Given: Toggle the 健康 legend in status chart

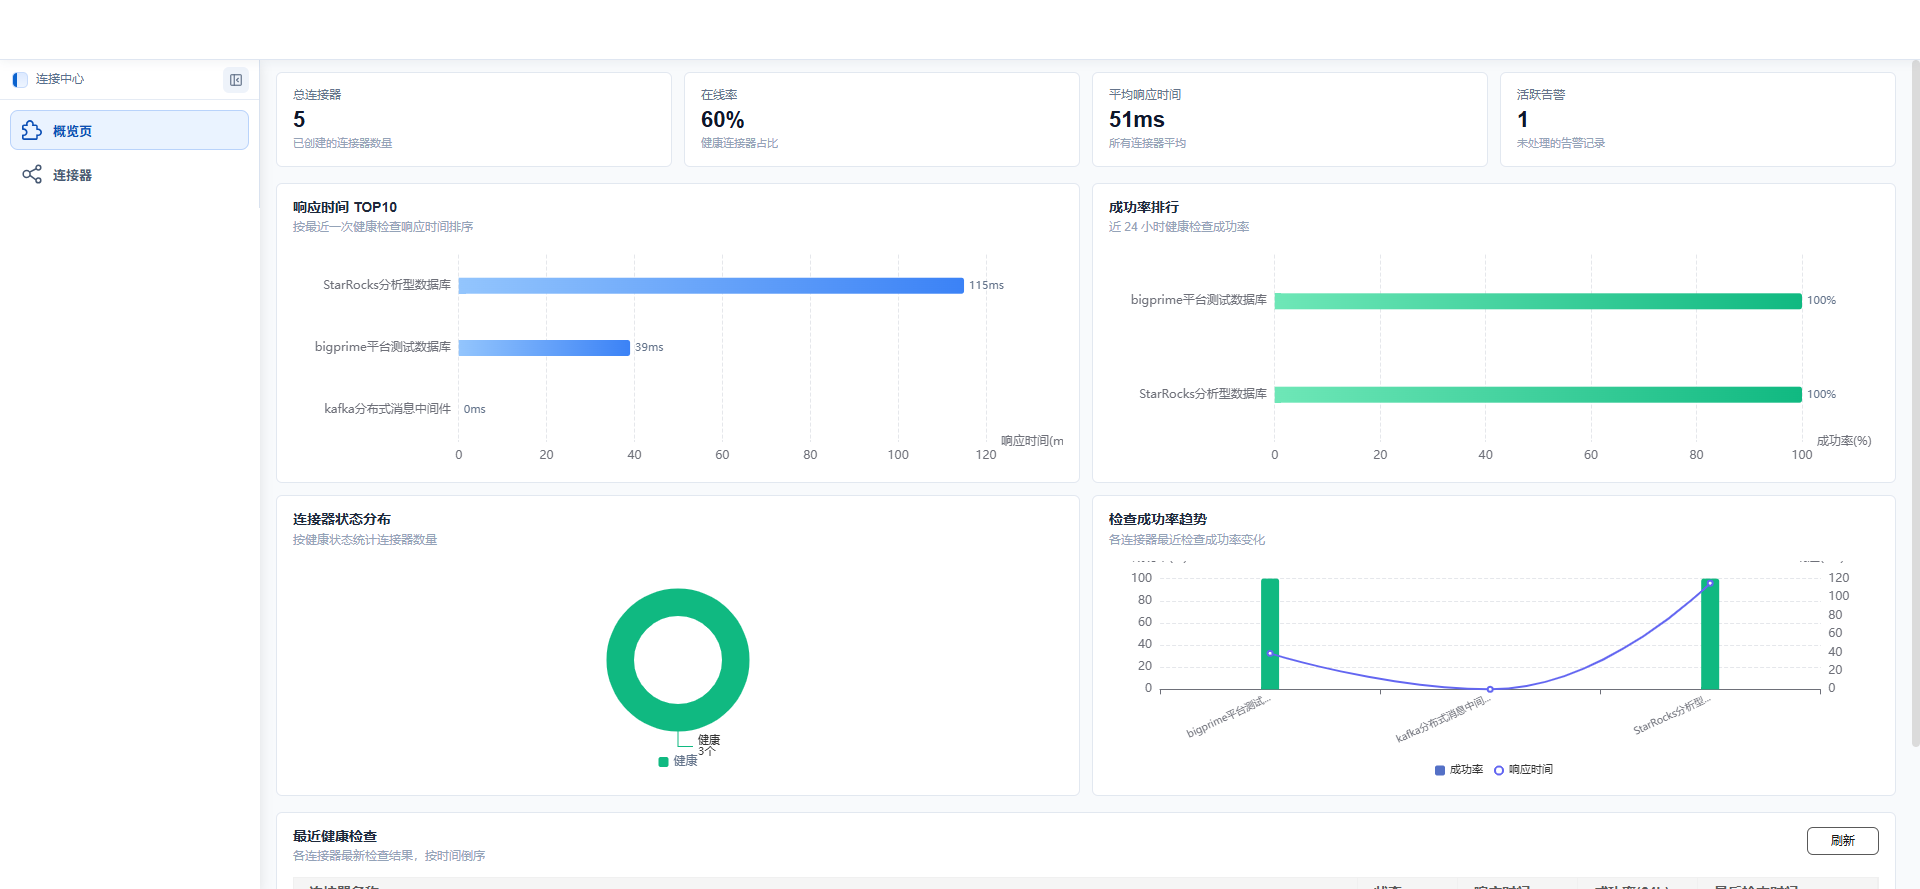Looking at the screenshot, I should pyautogui.click(x=678, y=762).
